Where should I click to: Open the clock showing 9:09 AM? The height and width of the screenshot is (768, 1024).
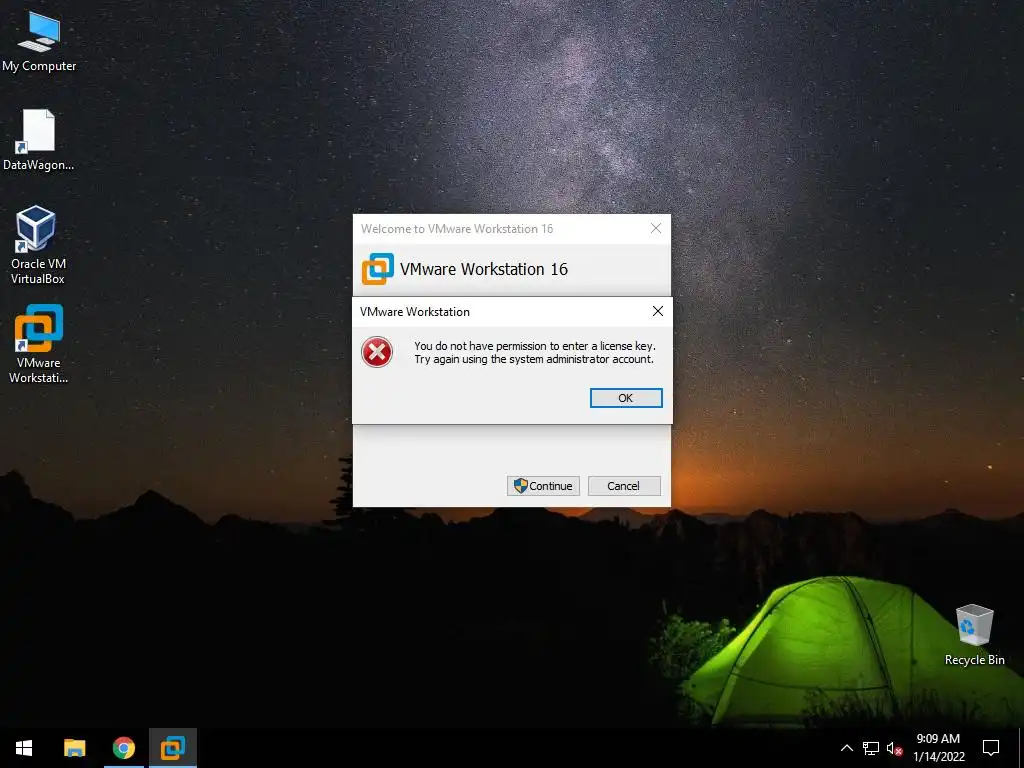click(938, 748)
